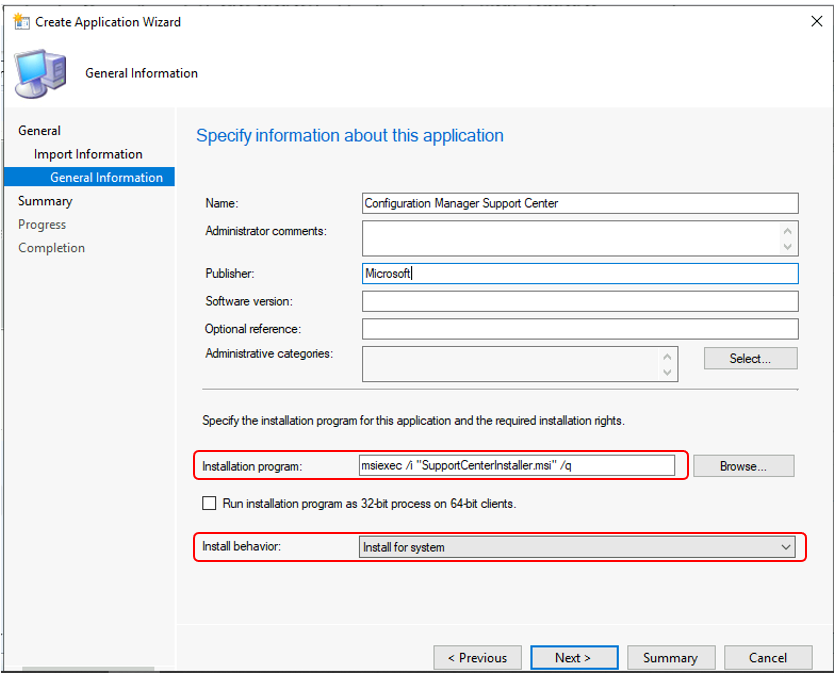Click the computer icon beside General Information header
Image resolution: width=839 pixels, height=678 pixels.
coord(41,73)
